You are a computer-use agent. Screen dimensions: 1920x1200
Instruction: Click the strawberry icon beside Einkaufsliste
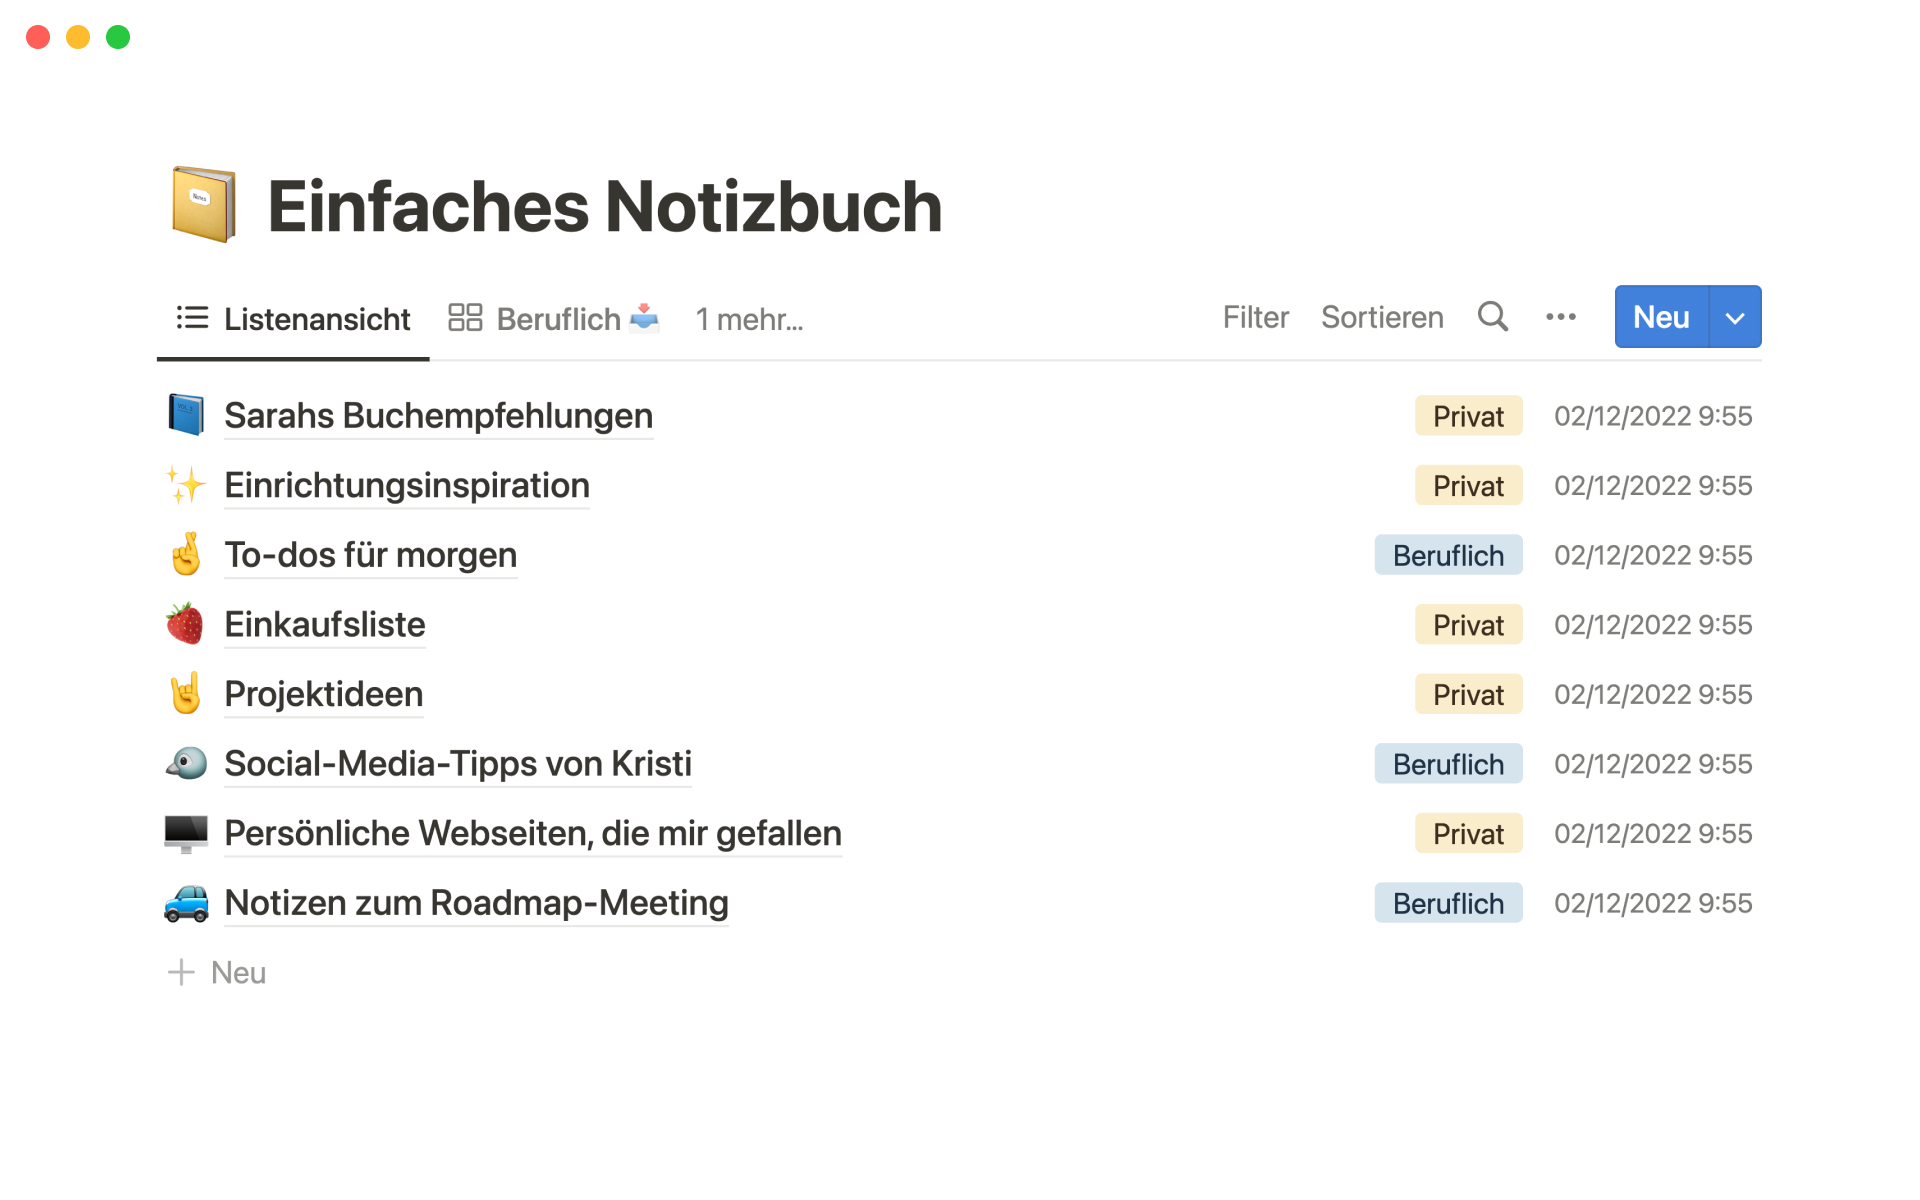click(x=185, y=624)
